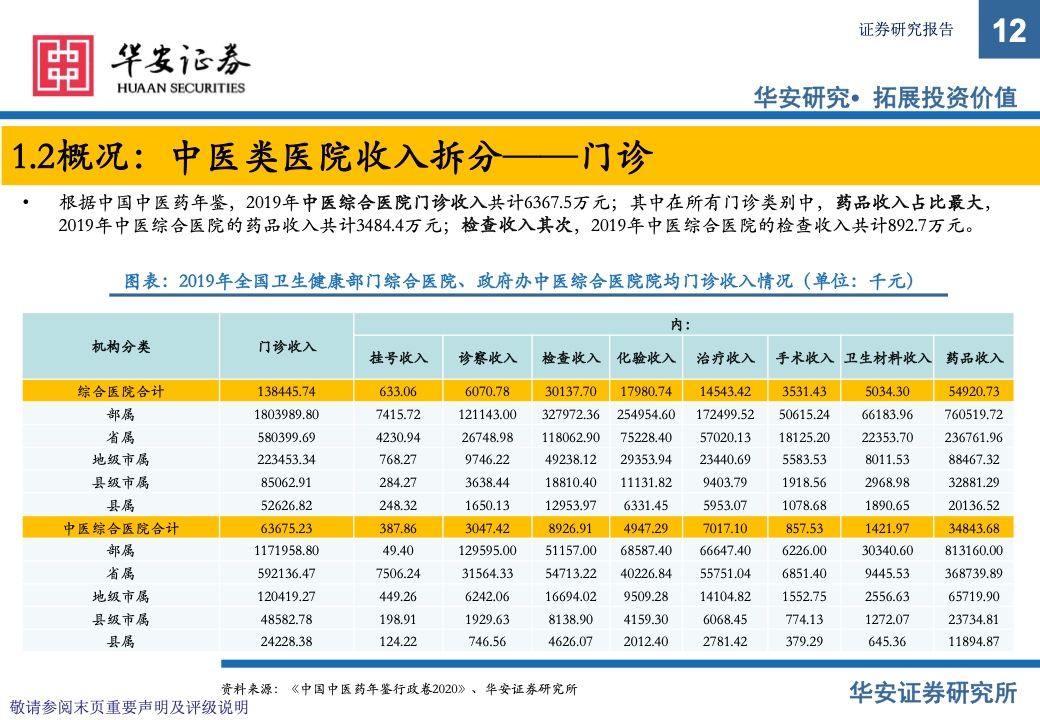Image resolution: width=1040 pixels, height=720 pixels.
Task: Click the page number 12 badge
Action: [1009, 30]
